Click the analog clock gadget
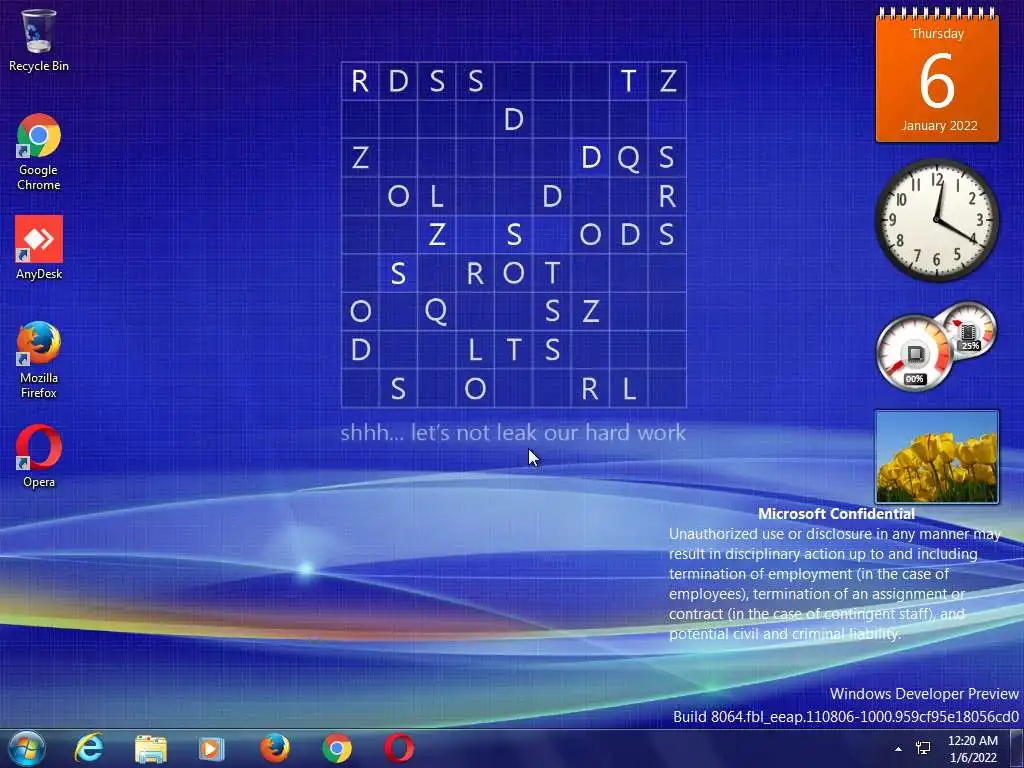This screenshot has width=1024, height=768. (x=937, y=220)
